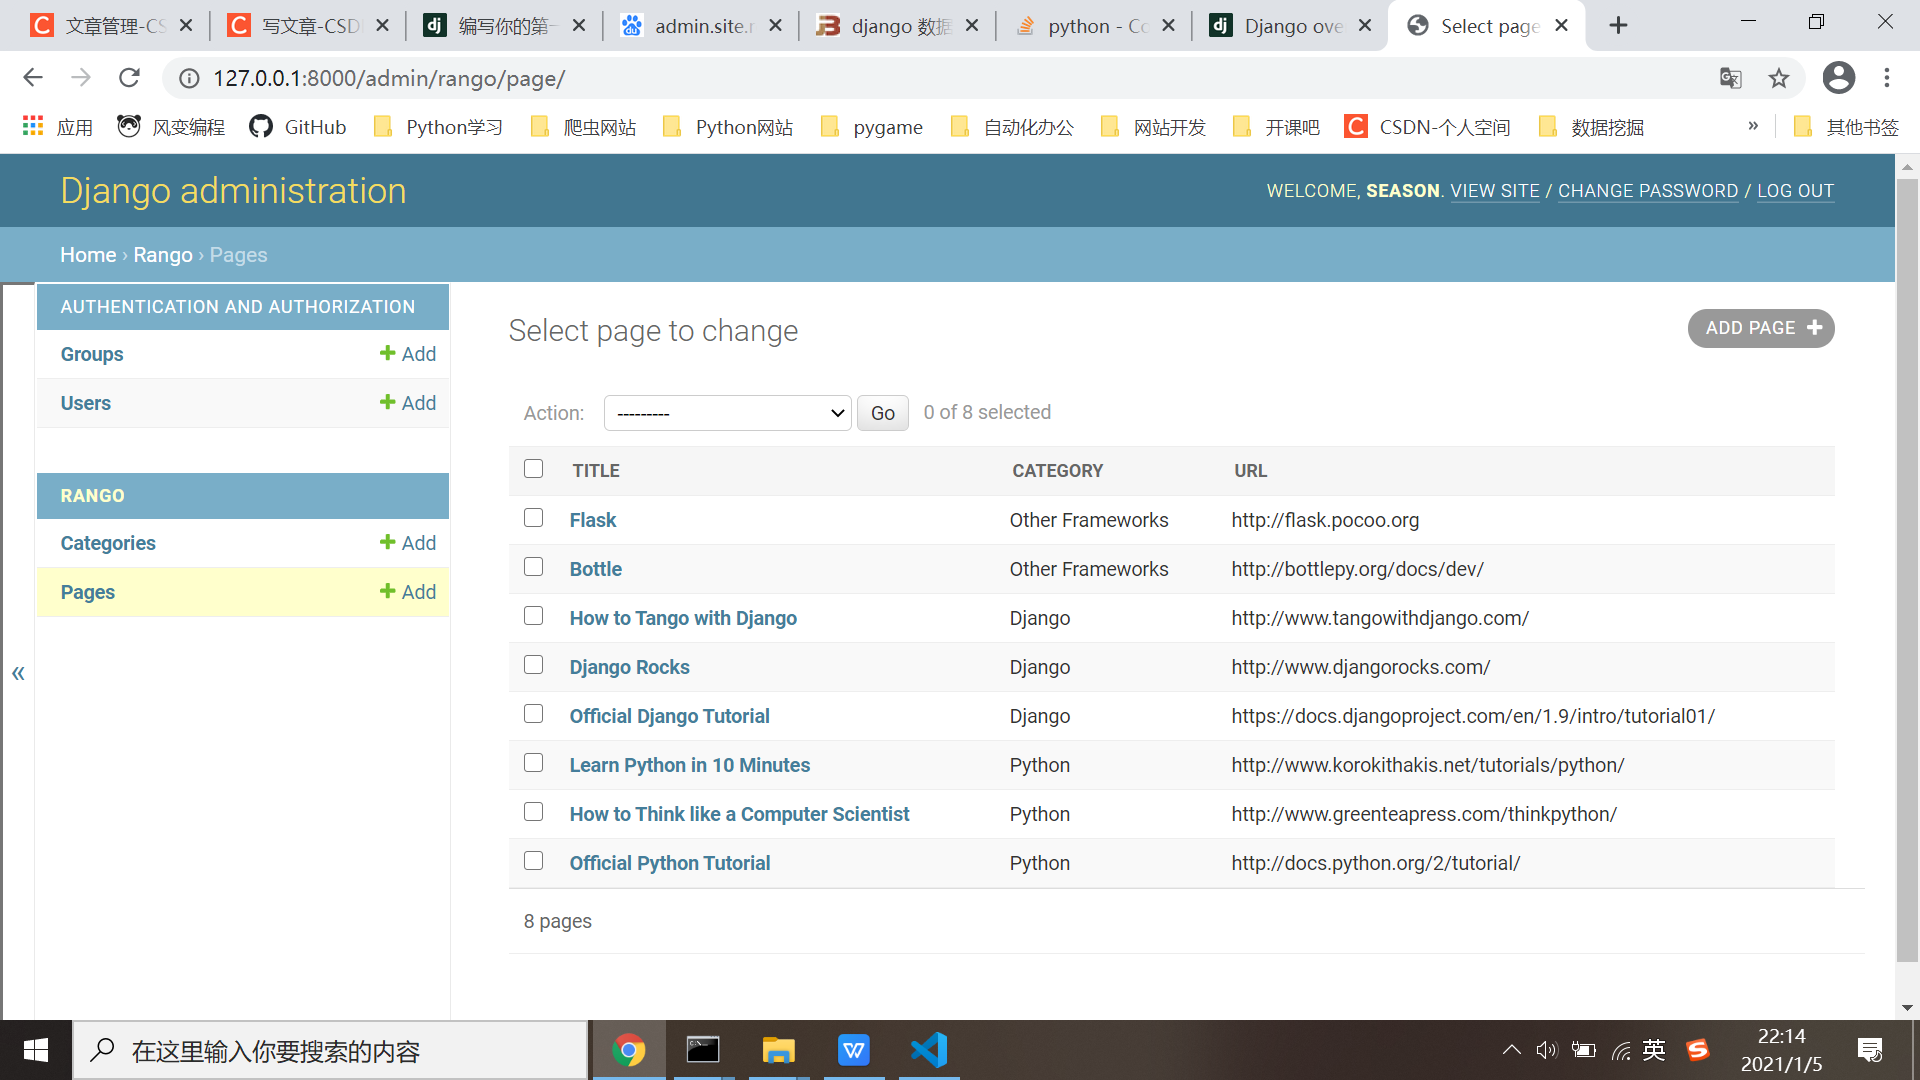Image resolution: width=1920 pixels, height=1080 pixels.
Task: Bookmark this page with star icon
Action: (x=1778, y=78)
